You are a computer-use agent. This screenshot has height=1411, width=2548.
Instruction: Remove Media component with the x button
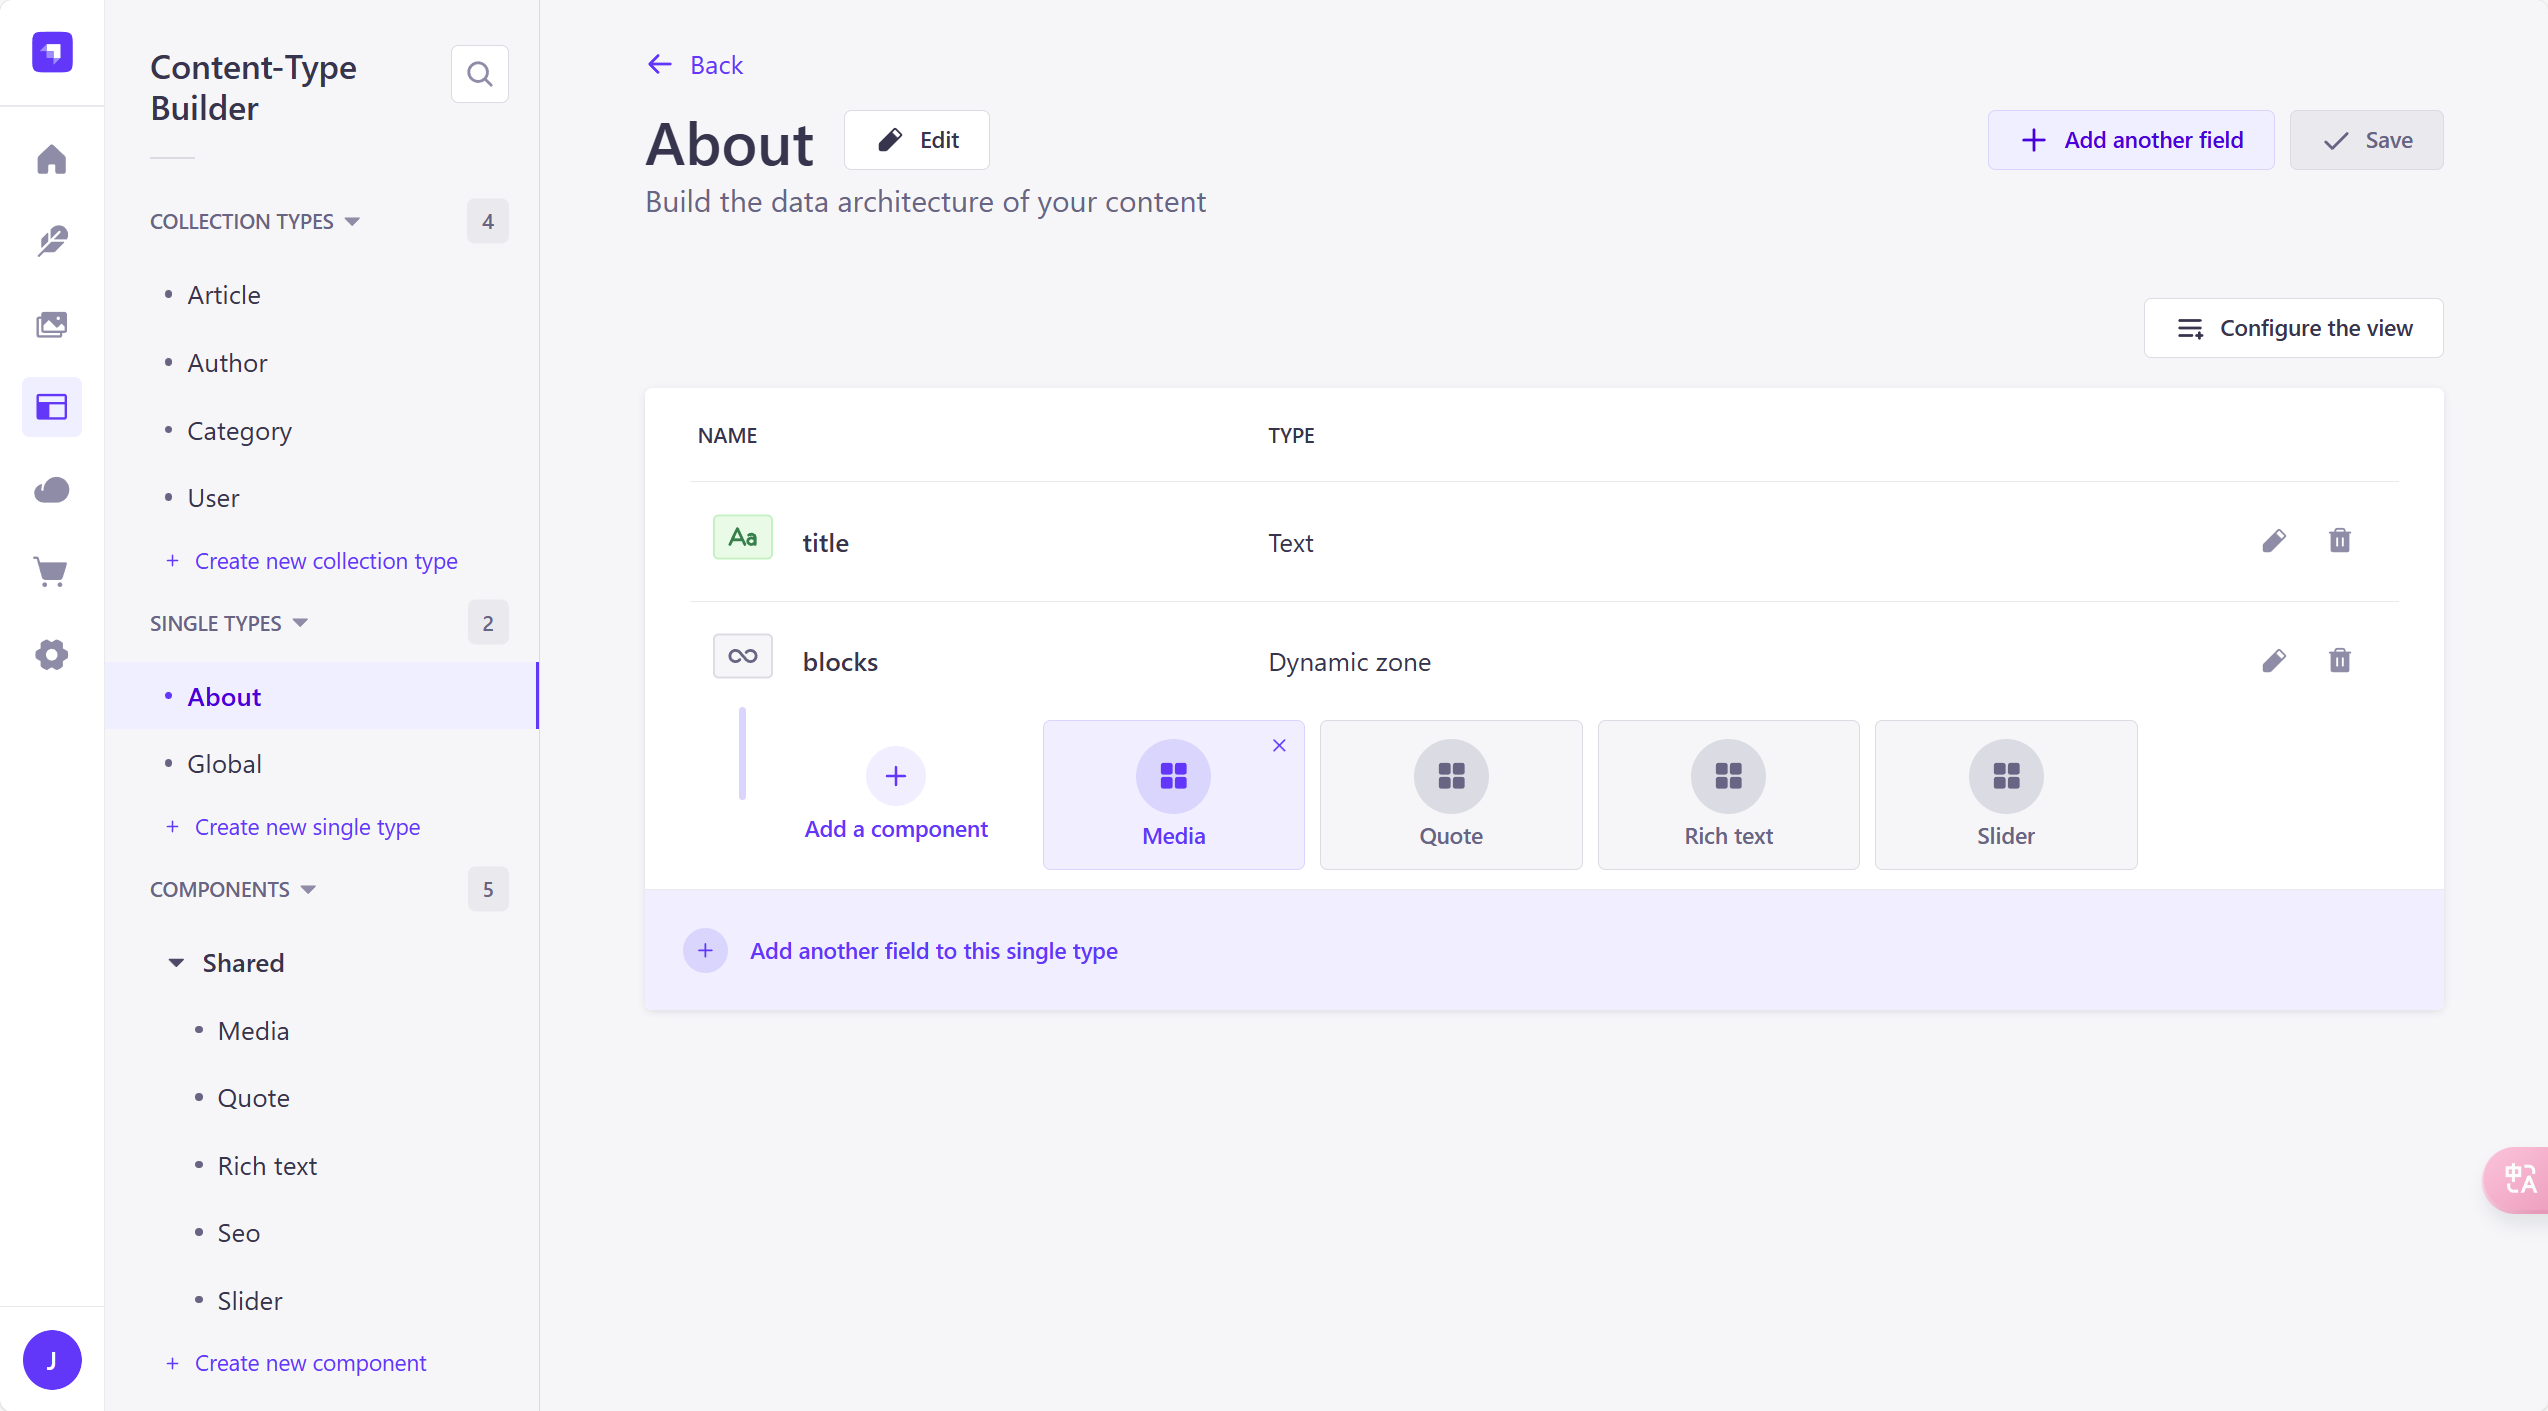pos(1279,745)
